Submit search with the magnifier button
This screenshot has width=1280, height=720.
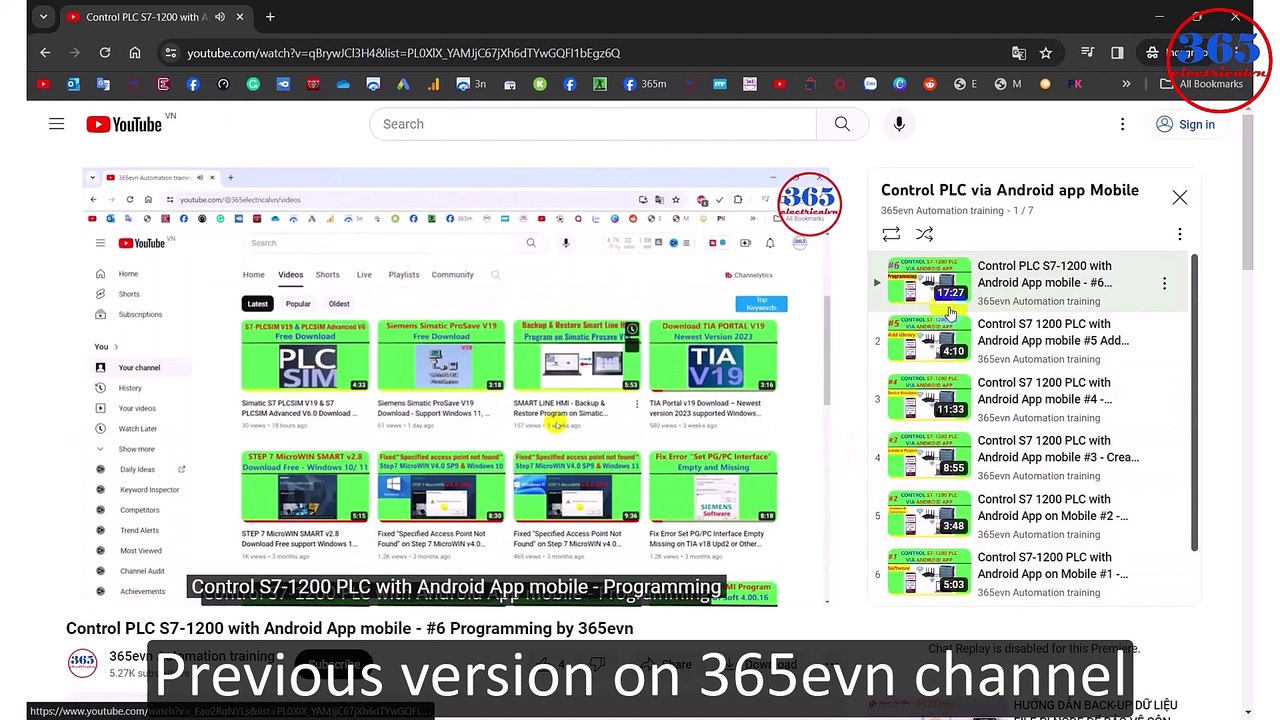(x=842, y=124)
